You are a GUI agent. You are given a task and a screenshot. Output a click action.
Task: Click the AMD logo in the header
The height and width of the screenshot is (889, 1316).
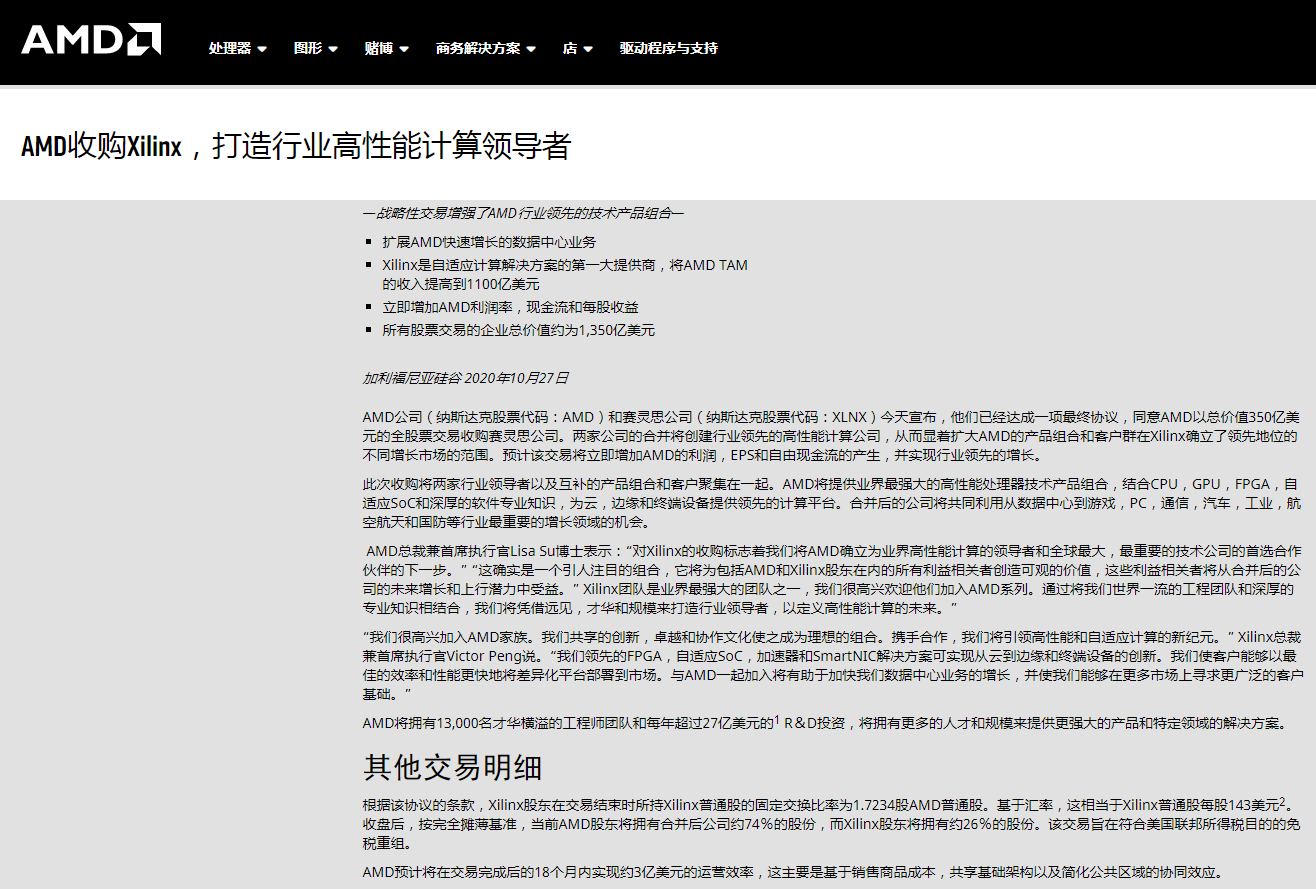pos(91,39)
